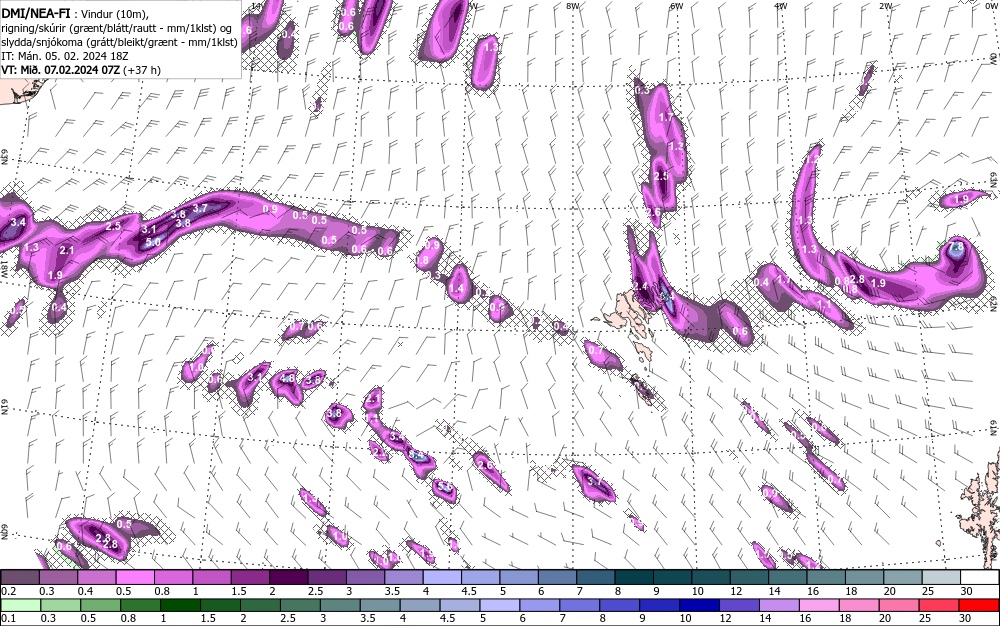Image resolution: width=1000 pixels, height=626 pixels.
Task: Click the 'slydda/snjókoma' legend description line
Action: tap(120, 42)
